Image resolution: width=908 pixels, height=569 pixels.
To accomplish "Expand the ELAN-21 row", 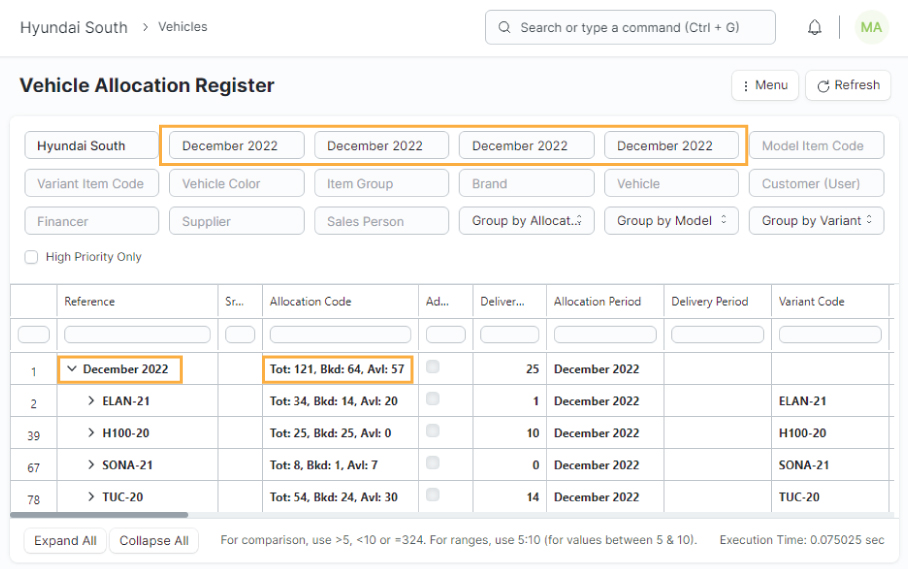I will tap(91, 401).
